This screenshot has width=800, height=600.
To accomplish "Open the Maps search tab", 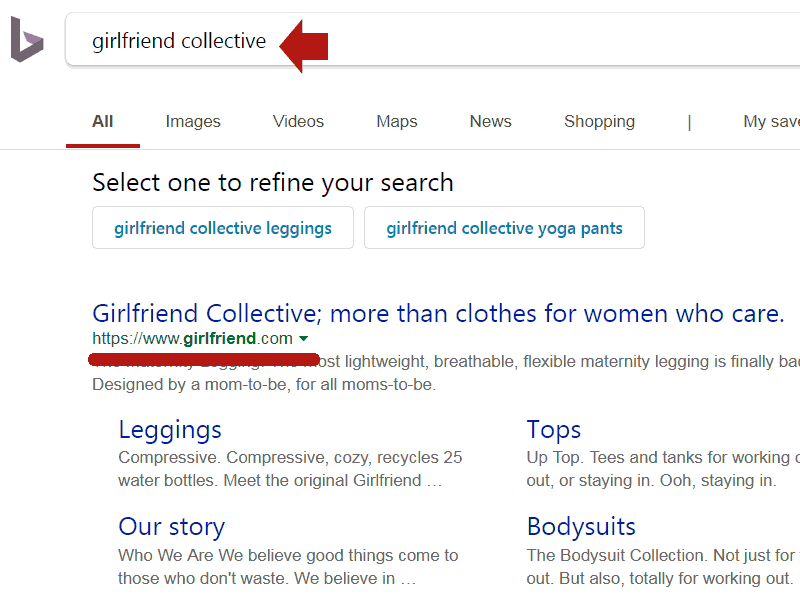I will pyautogui.click(x=396, y=121).
